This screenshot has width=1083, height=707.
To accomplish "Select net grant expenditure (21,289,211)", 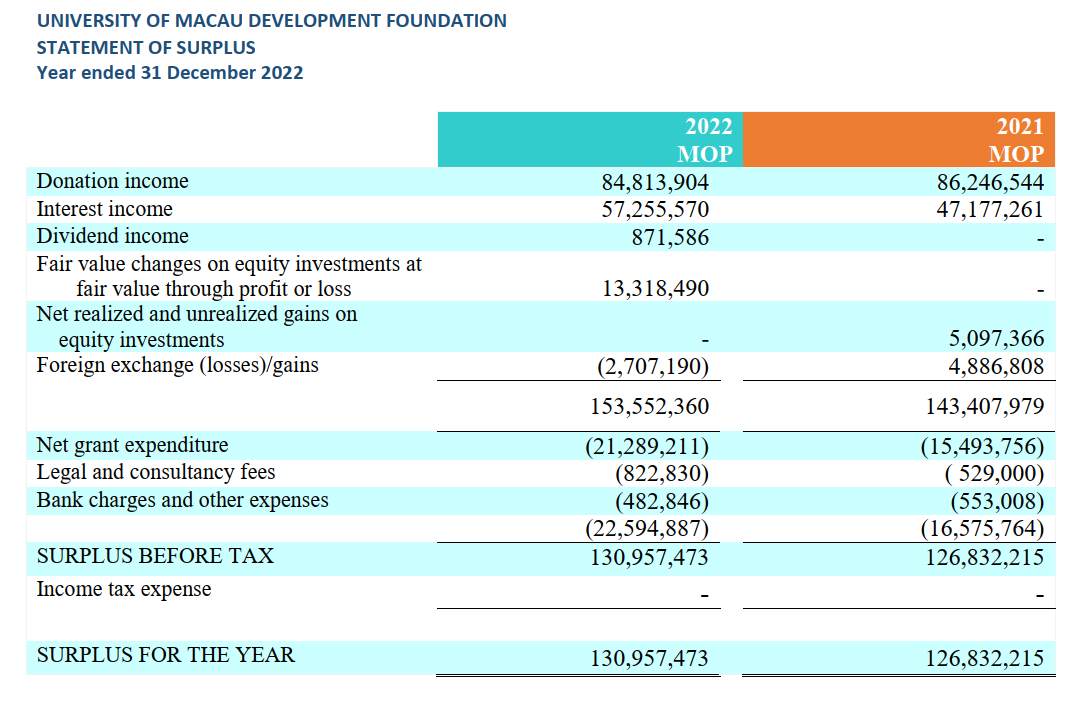I will (x=647, y=447).
